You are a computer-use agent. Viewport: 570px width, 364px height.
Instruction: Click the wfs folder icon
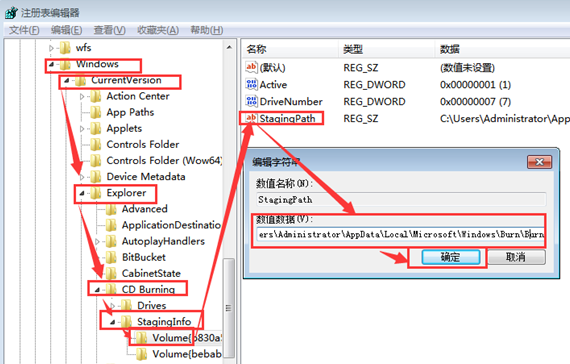click(65, 48)
